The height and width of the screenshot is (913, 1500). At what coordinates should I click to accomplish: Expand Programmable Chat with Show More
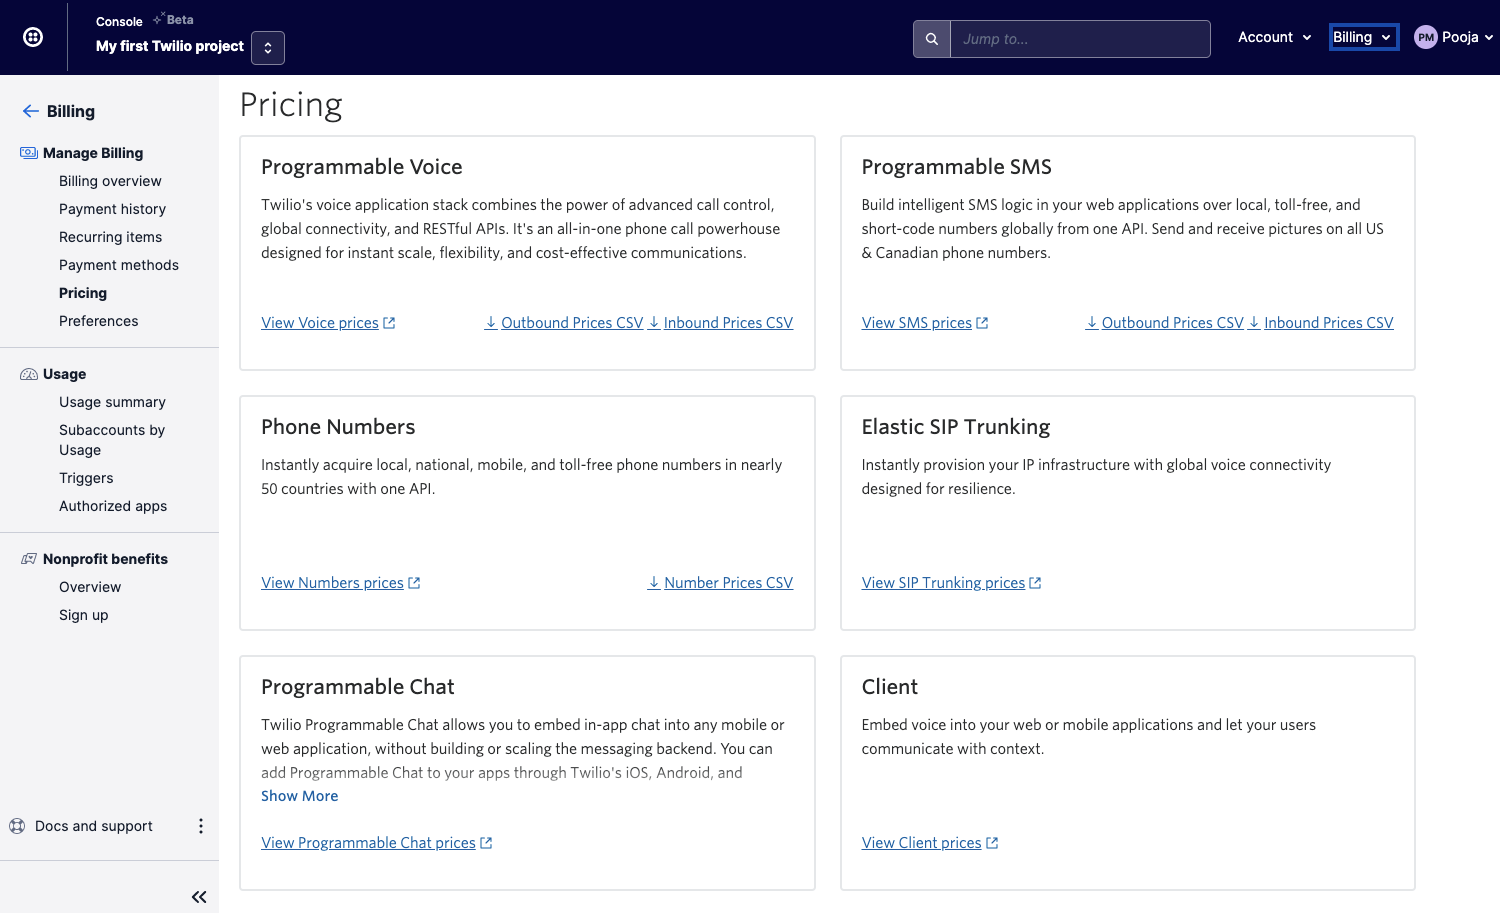point(300,796)
